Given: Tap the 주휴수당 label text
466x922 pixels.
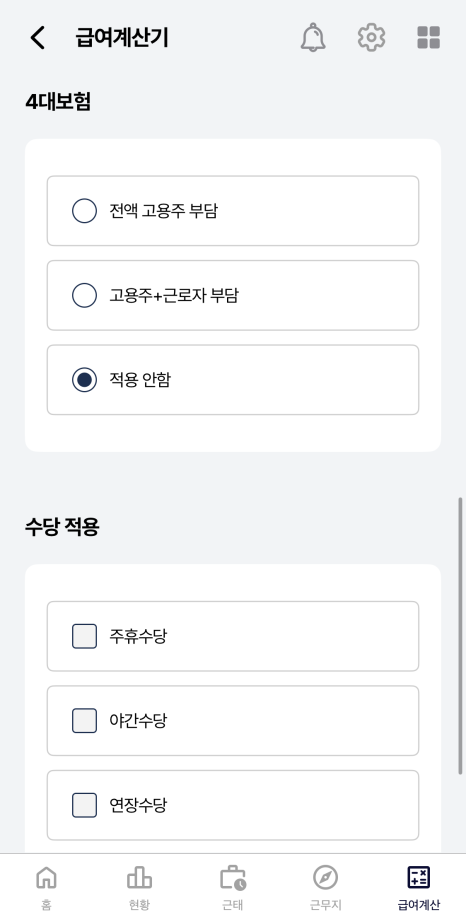Looking at the screenshot, I should coord(138,636).
